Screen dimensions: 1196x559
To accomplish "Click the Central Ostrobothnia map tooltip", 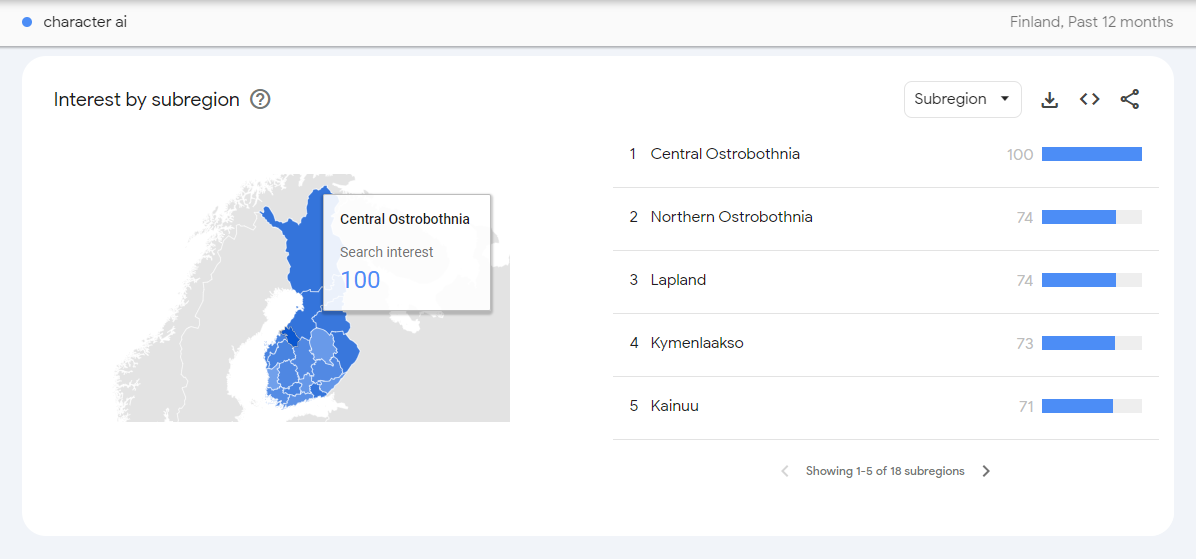I will coord(405,251).
